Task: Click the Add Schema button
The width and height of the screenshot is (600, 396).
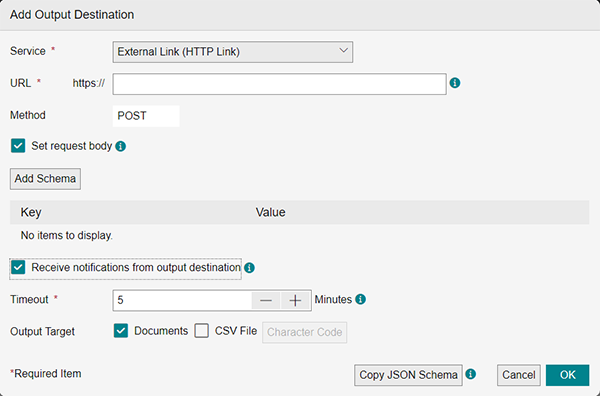Action: (x=45, y=179)
